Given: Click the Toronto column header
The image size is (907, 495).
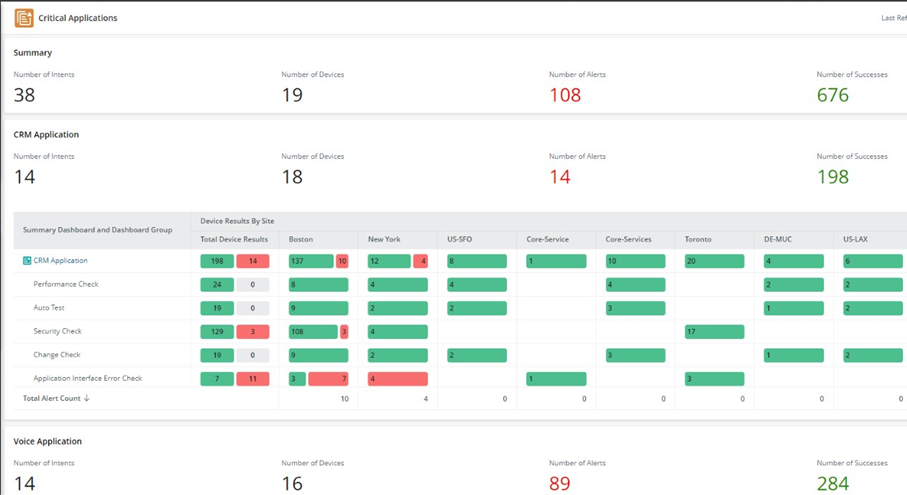Looking at the screenshot, I should tap(699, 240).
